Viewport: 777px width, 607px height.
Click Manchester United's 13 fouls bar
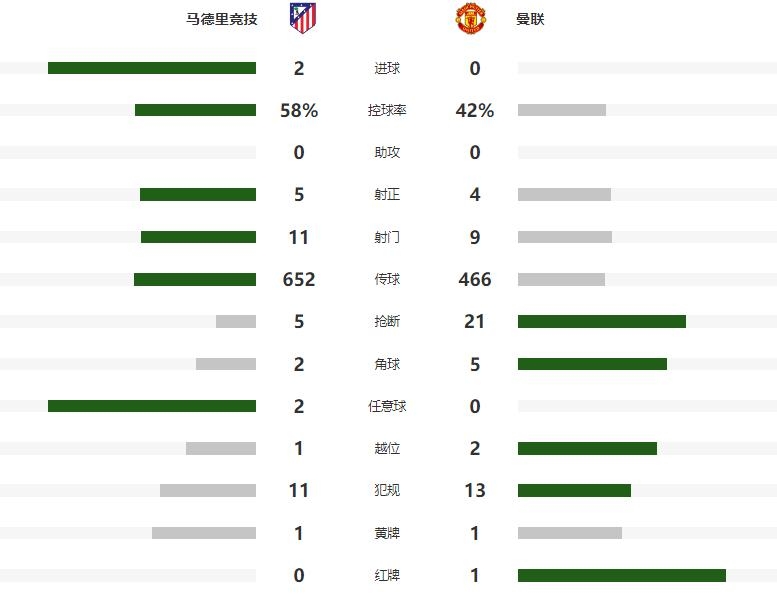(x=574, y=491)
